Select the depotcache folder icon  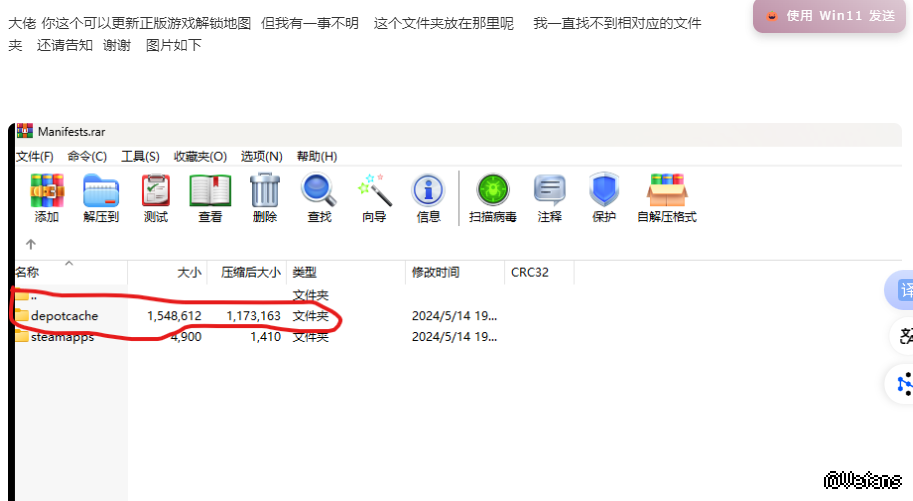[22, 315]
